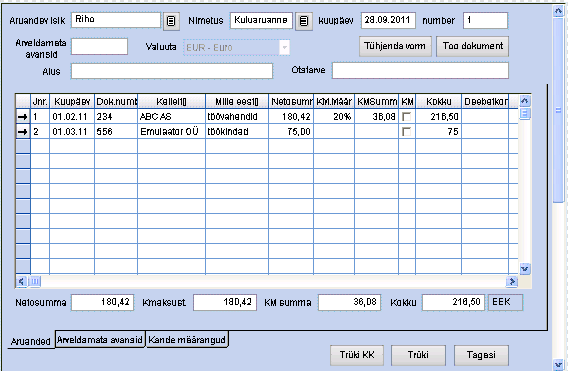The image size is (568, 371).
Task: Click window scrollbar down arrow at bottom
Action: pos(558,364)
